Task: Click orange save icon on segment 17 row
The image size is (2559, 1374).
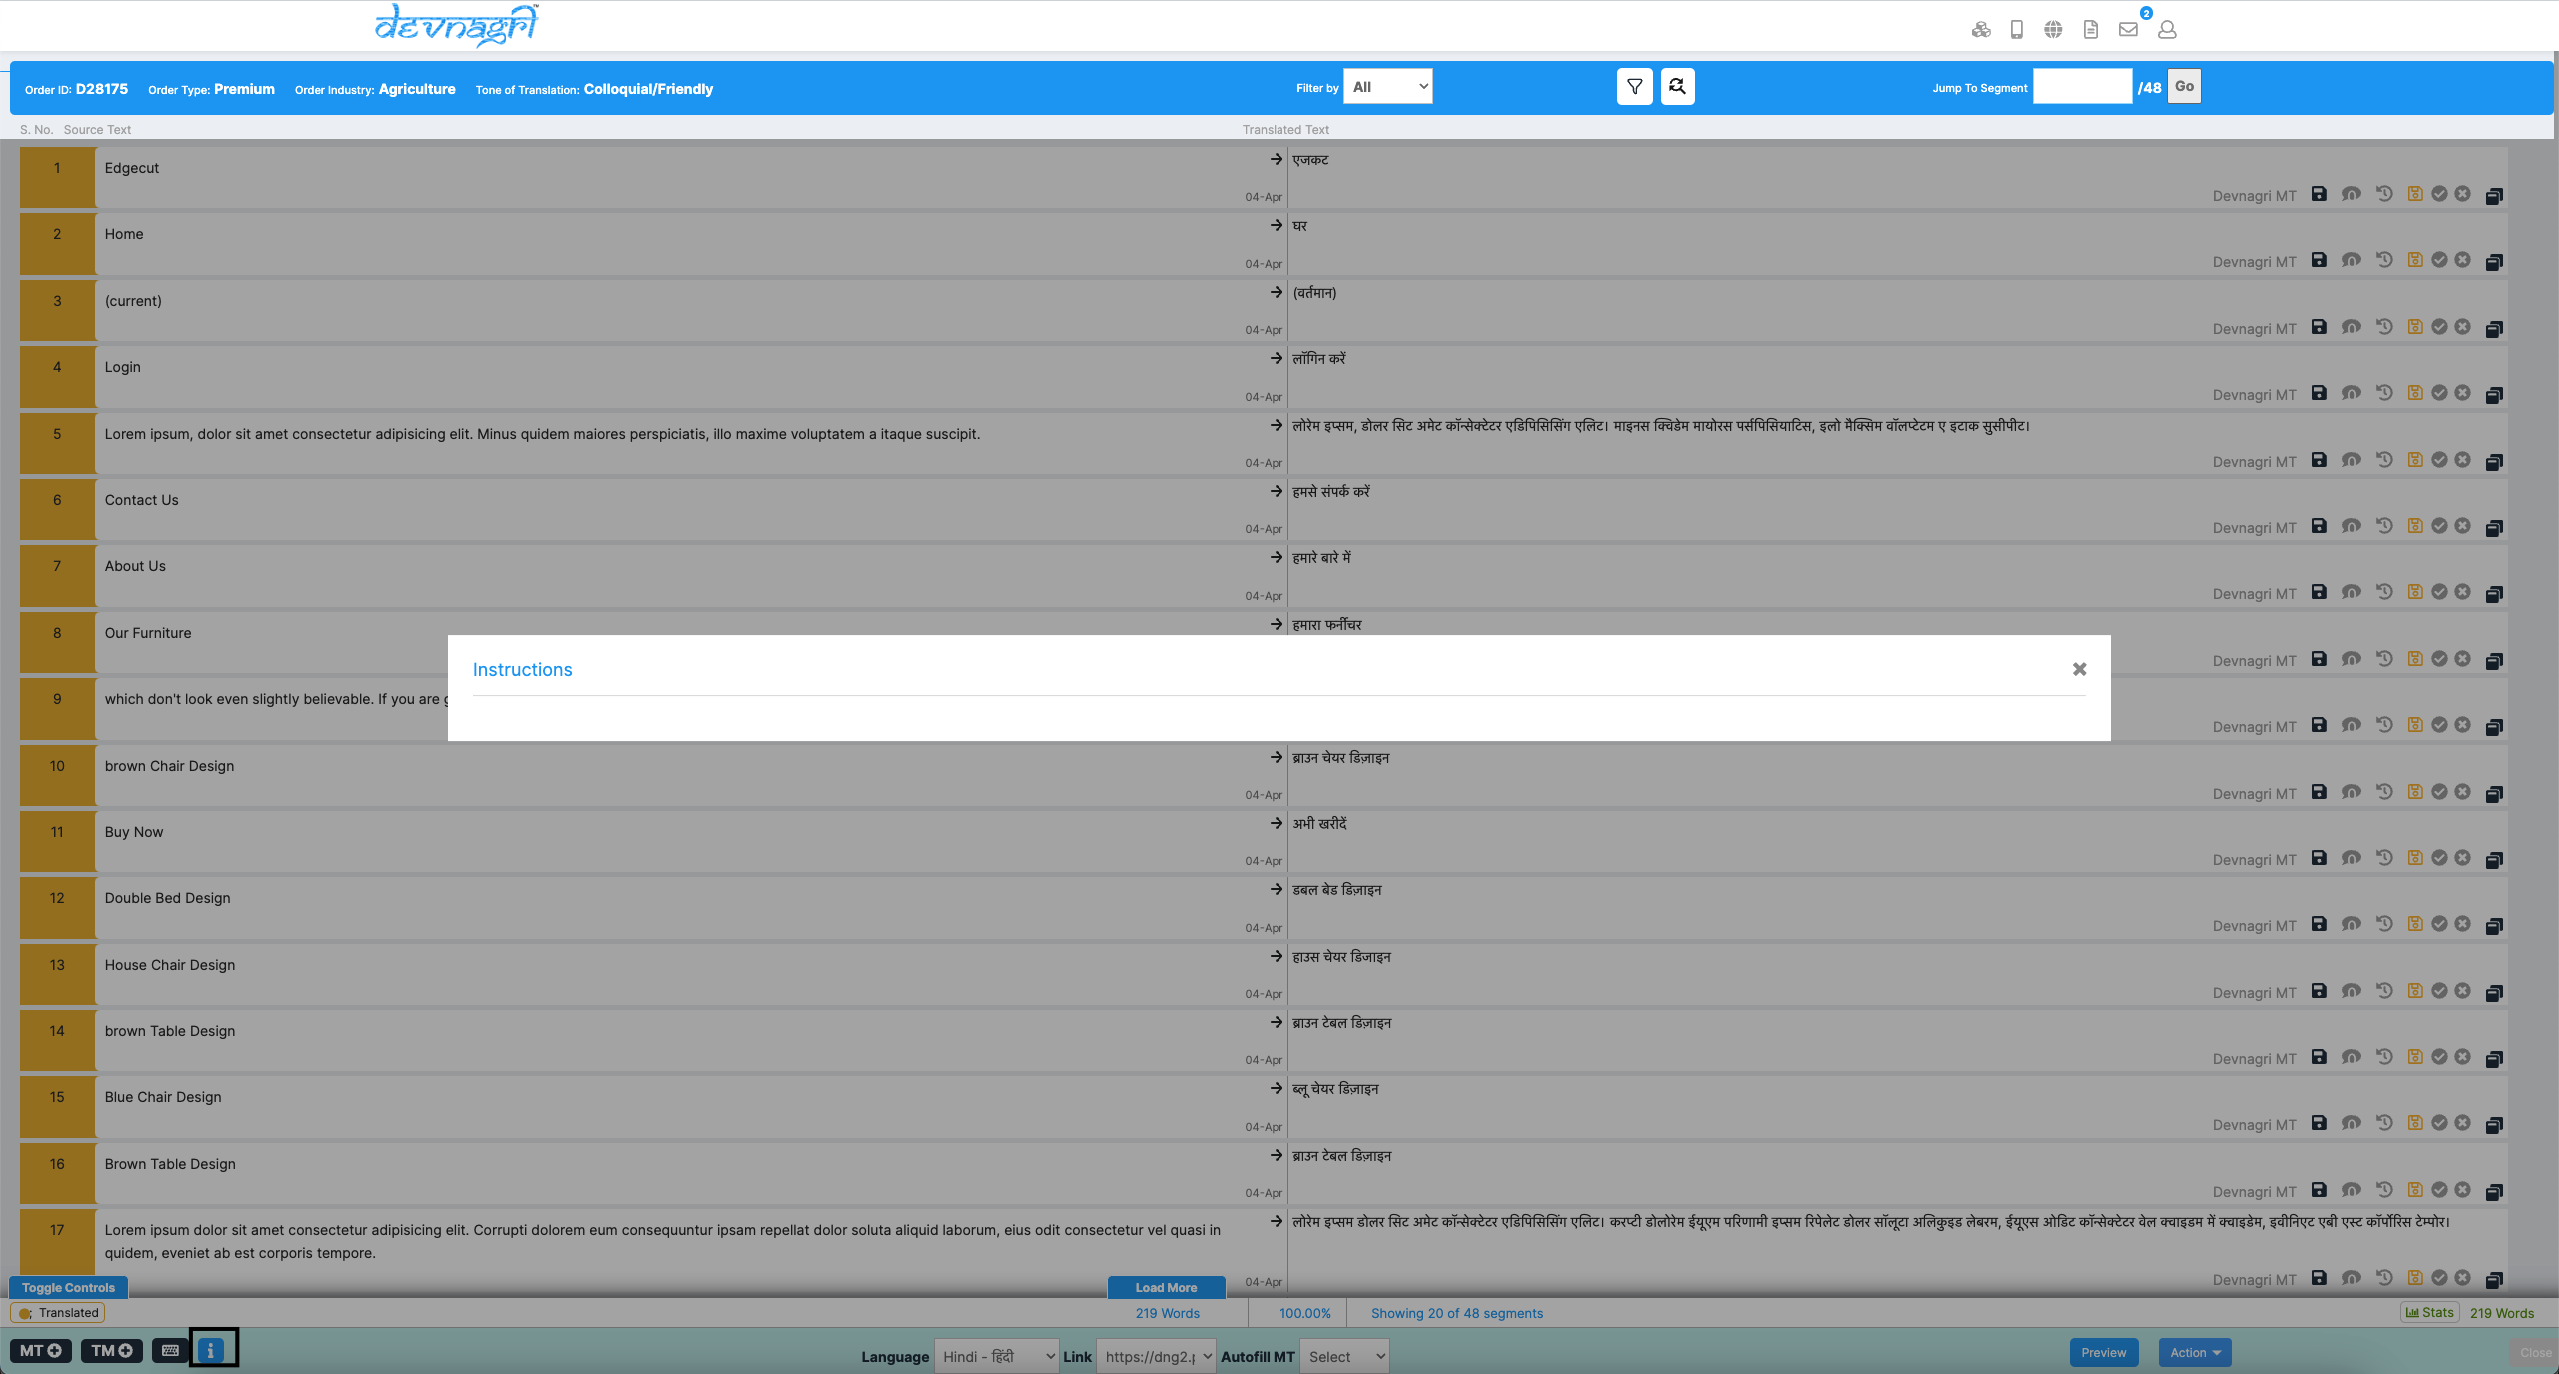Action: coord(2415,1278)
